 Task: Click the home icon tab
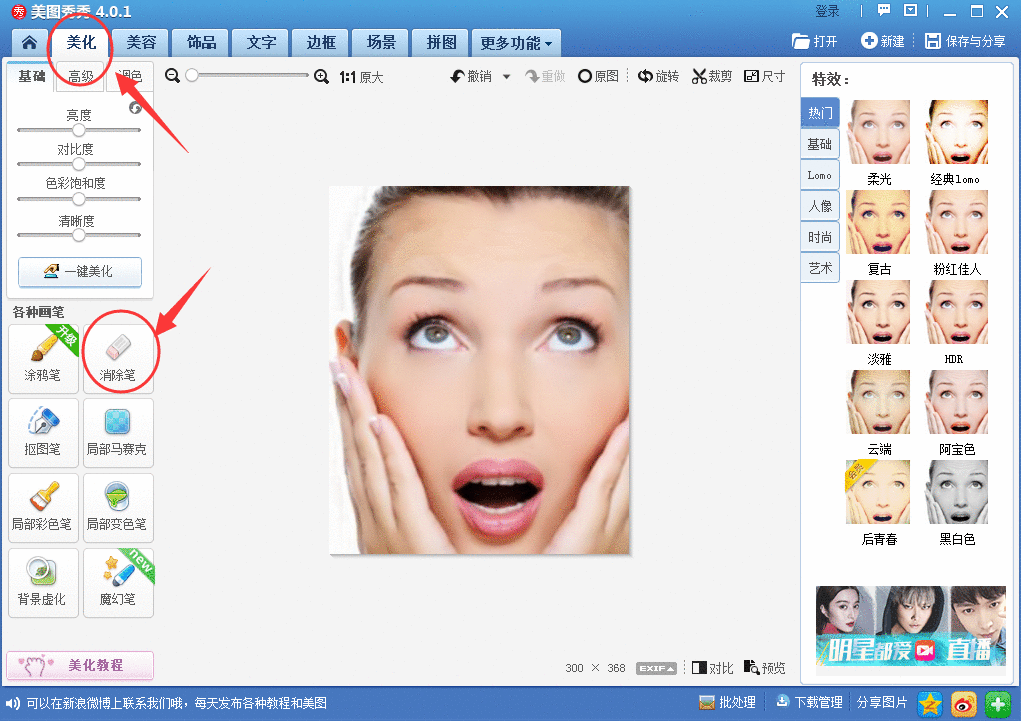pos(30,43)
